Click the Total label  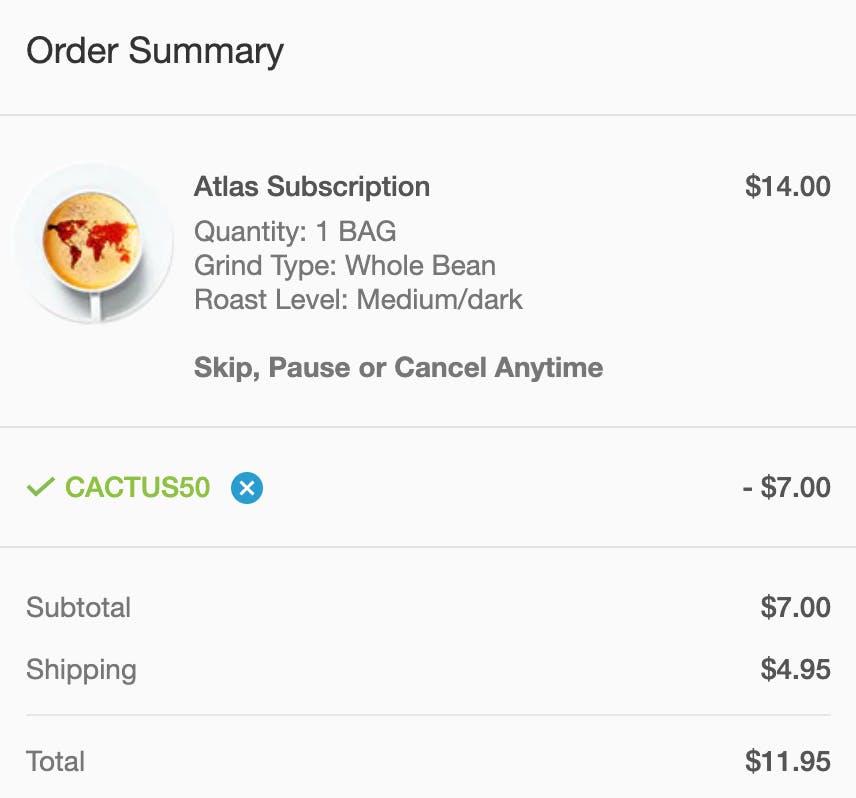55,761
